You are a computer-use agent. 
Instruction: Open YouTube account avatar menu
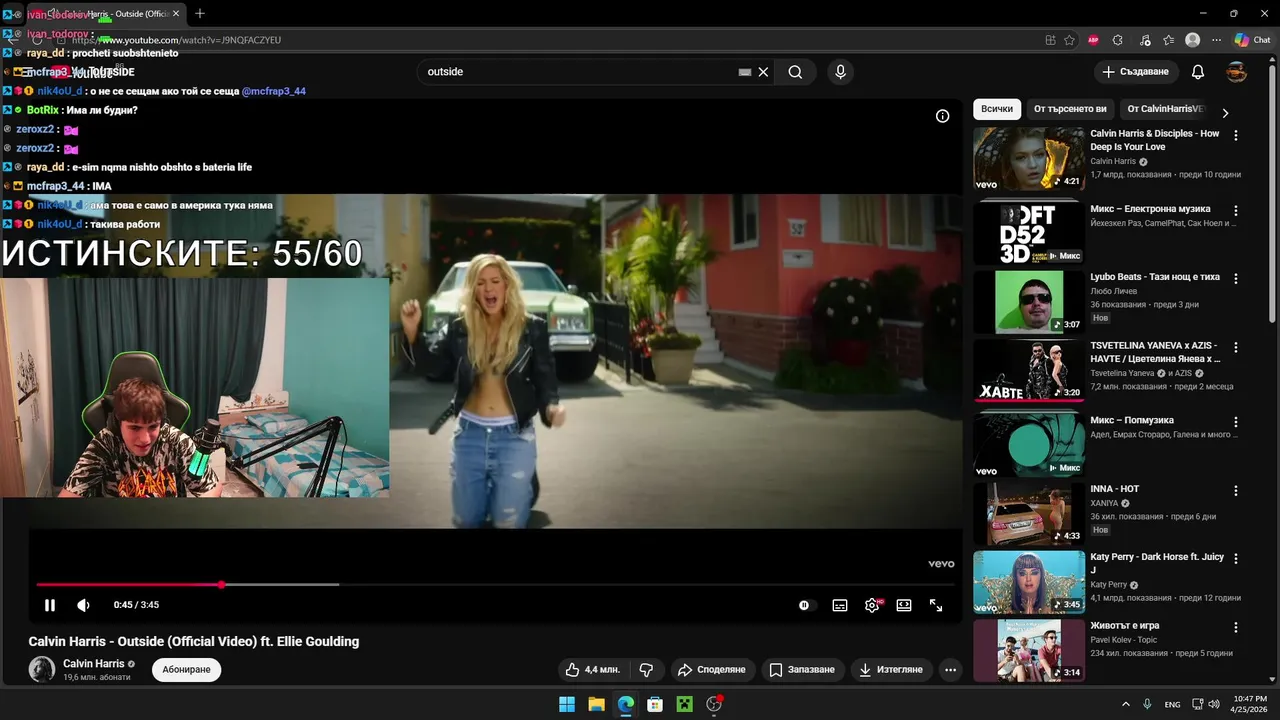(x=1237, y=72)
